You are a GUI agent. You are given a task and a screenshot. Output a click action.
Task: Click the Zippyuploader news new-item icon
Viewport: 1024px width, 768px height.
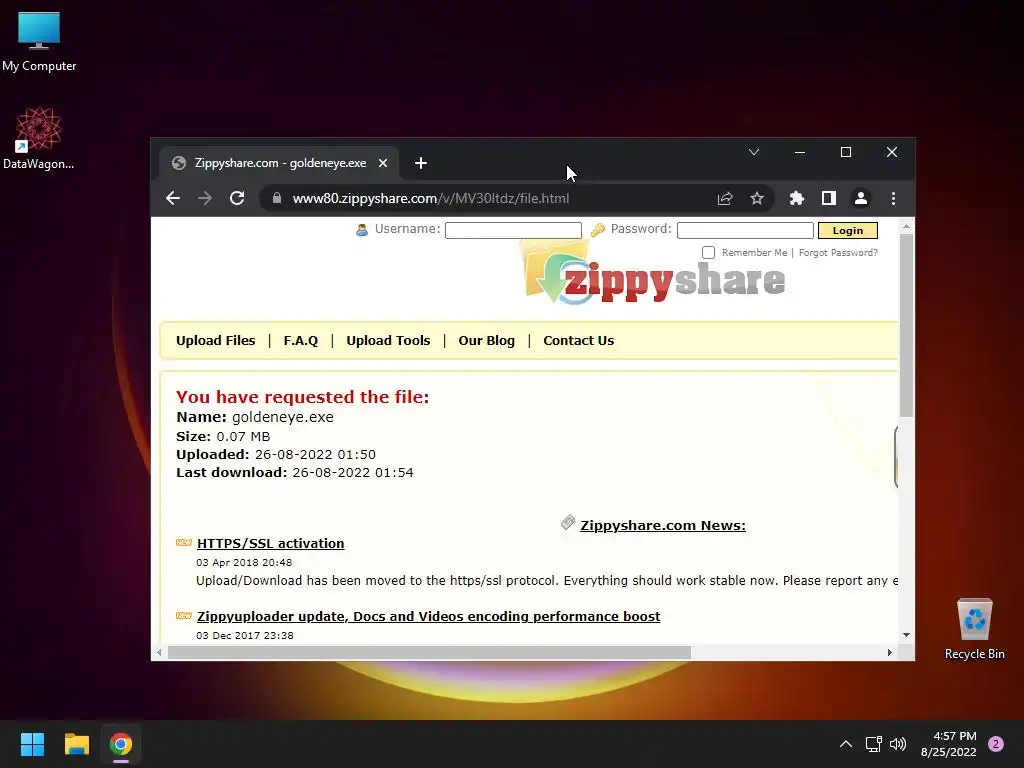tap(184, 616)
